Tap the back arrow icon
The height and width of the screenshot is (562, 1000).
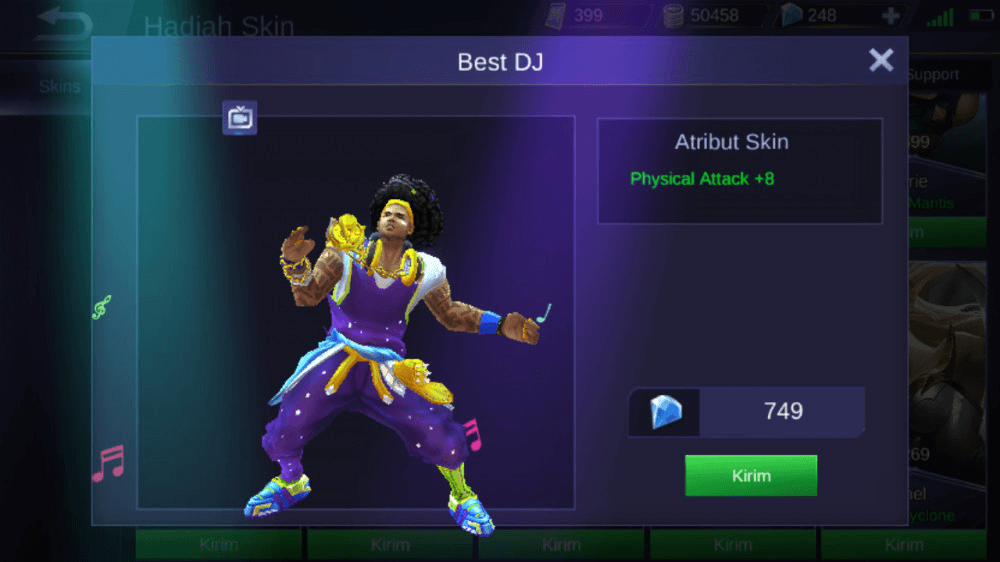point(62,24)
